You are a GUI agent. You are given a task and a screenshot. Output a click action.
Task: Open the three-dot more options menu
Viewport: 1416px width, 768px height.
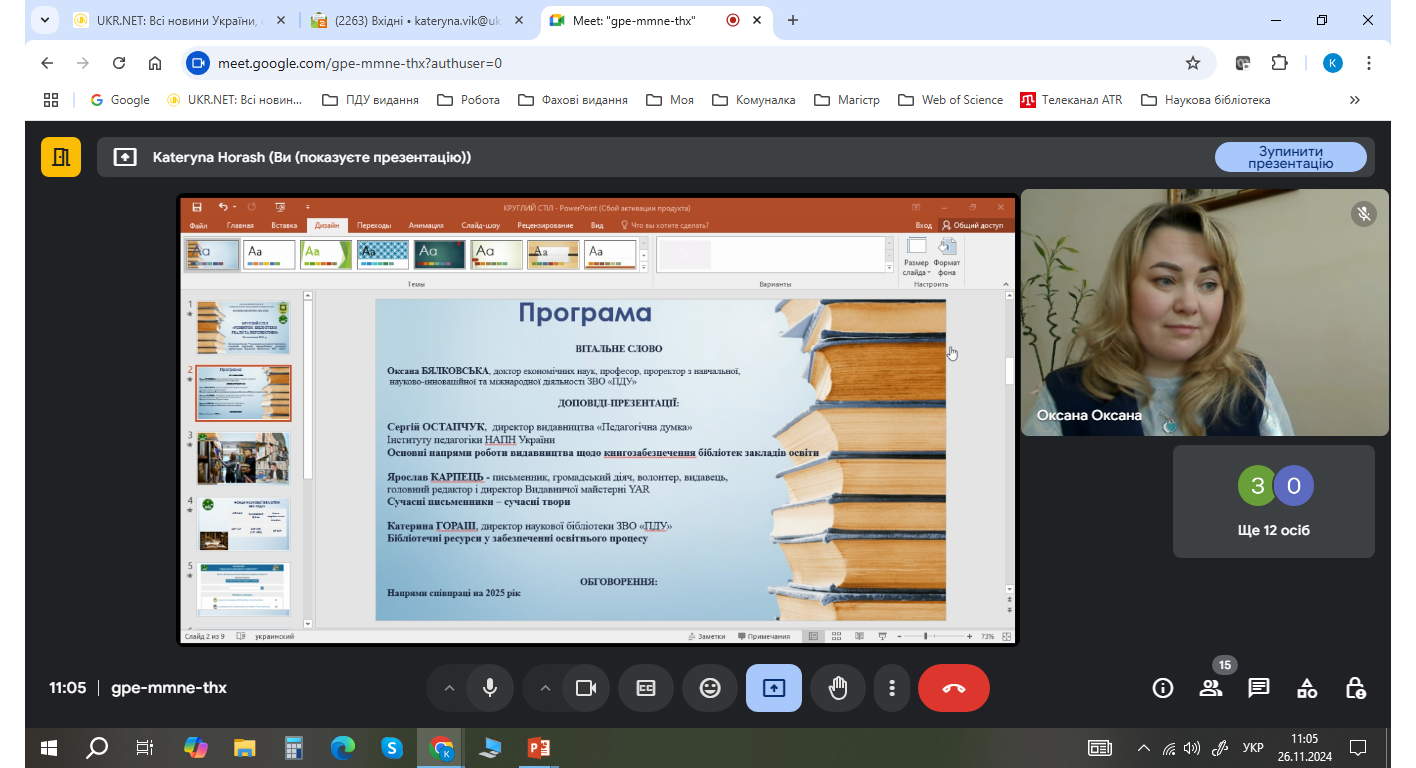(x=891, y=688)
